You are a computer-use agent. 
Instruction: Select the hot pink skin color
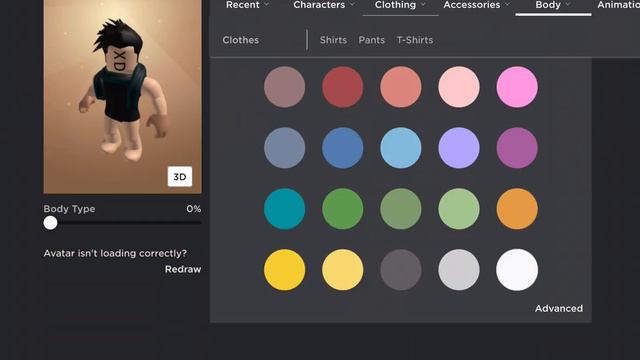click(517, 87)
